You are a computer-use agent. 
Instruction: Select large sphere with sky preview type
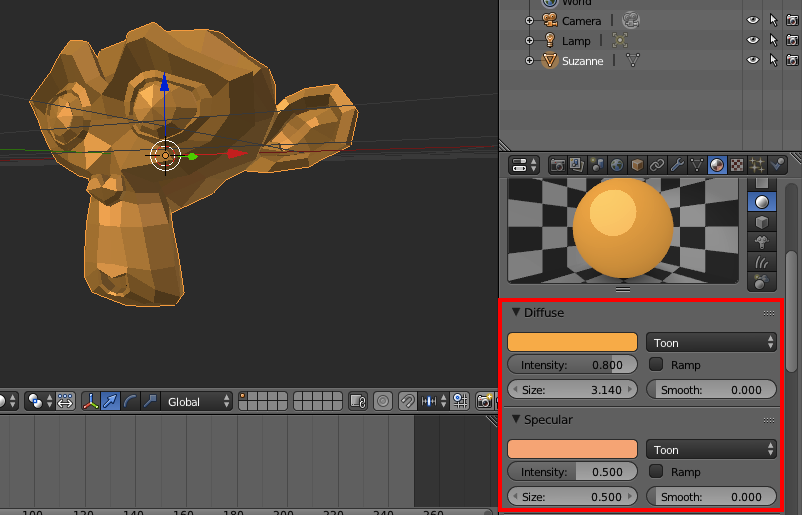(x=762, y=282)
